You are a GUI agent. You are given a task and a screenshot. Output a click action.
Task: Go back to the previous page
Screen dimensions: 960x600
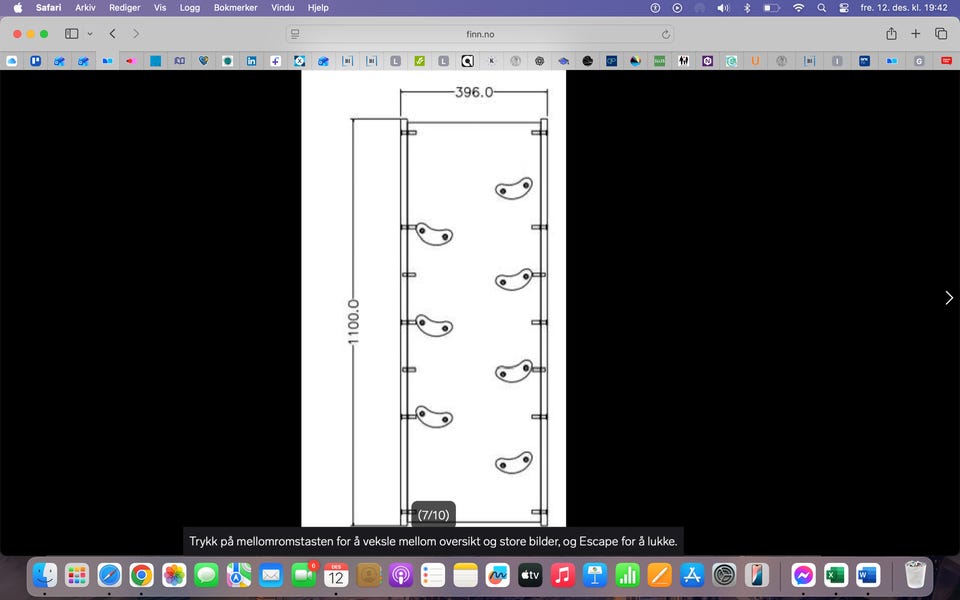113,34
